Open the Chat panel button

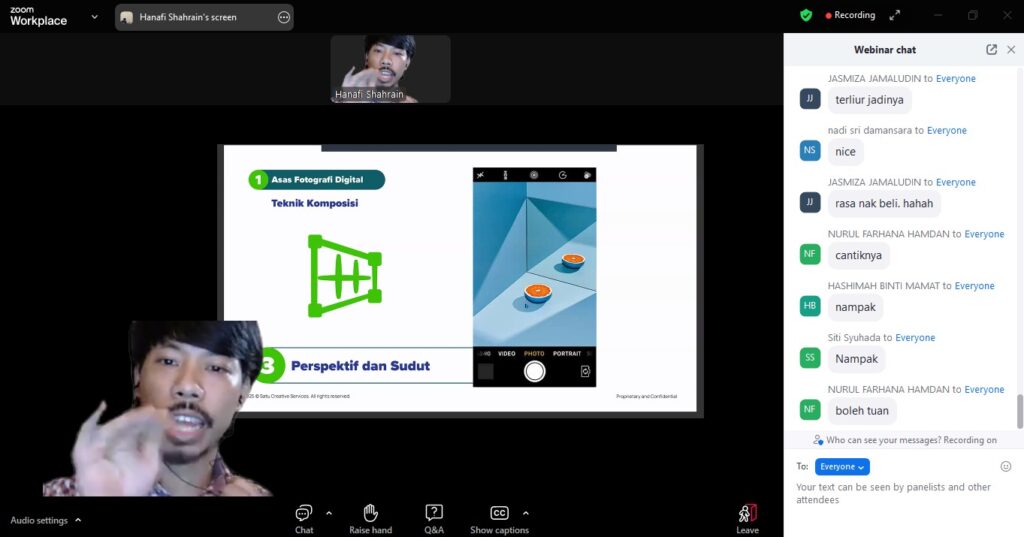304,519
